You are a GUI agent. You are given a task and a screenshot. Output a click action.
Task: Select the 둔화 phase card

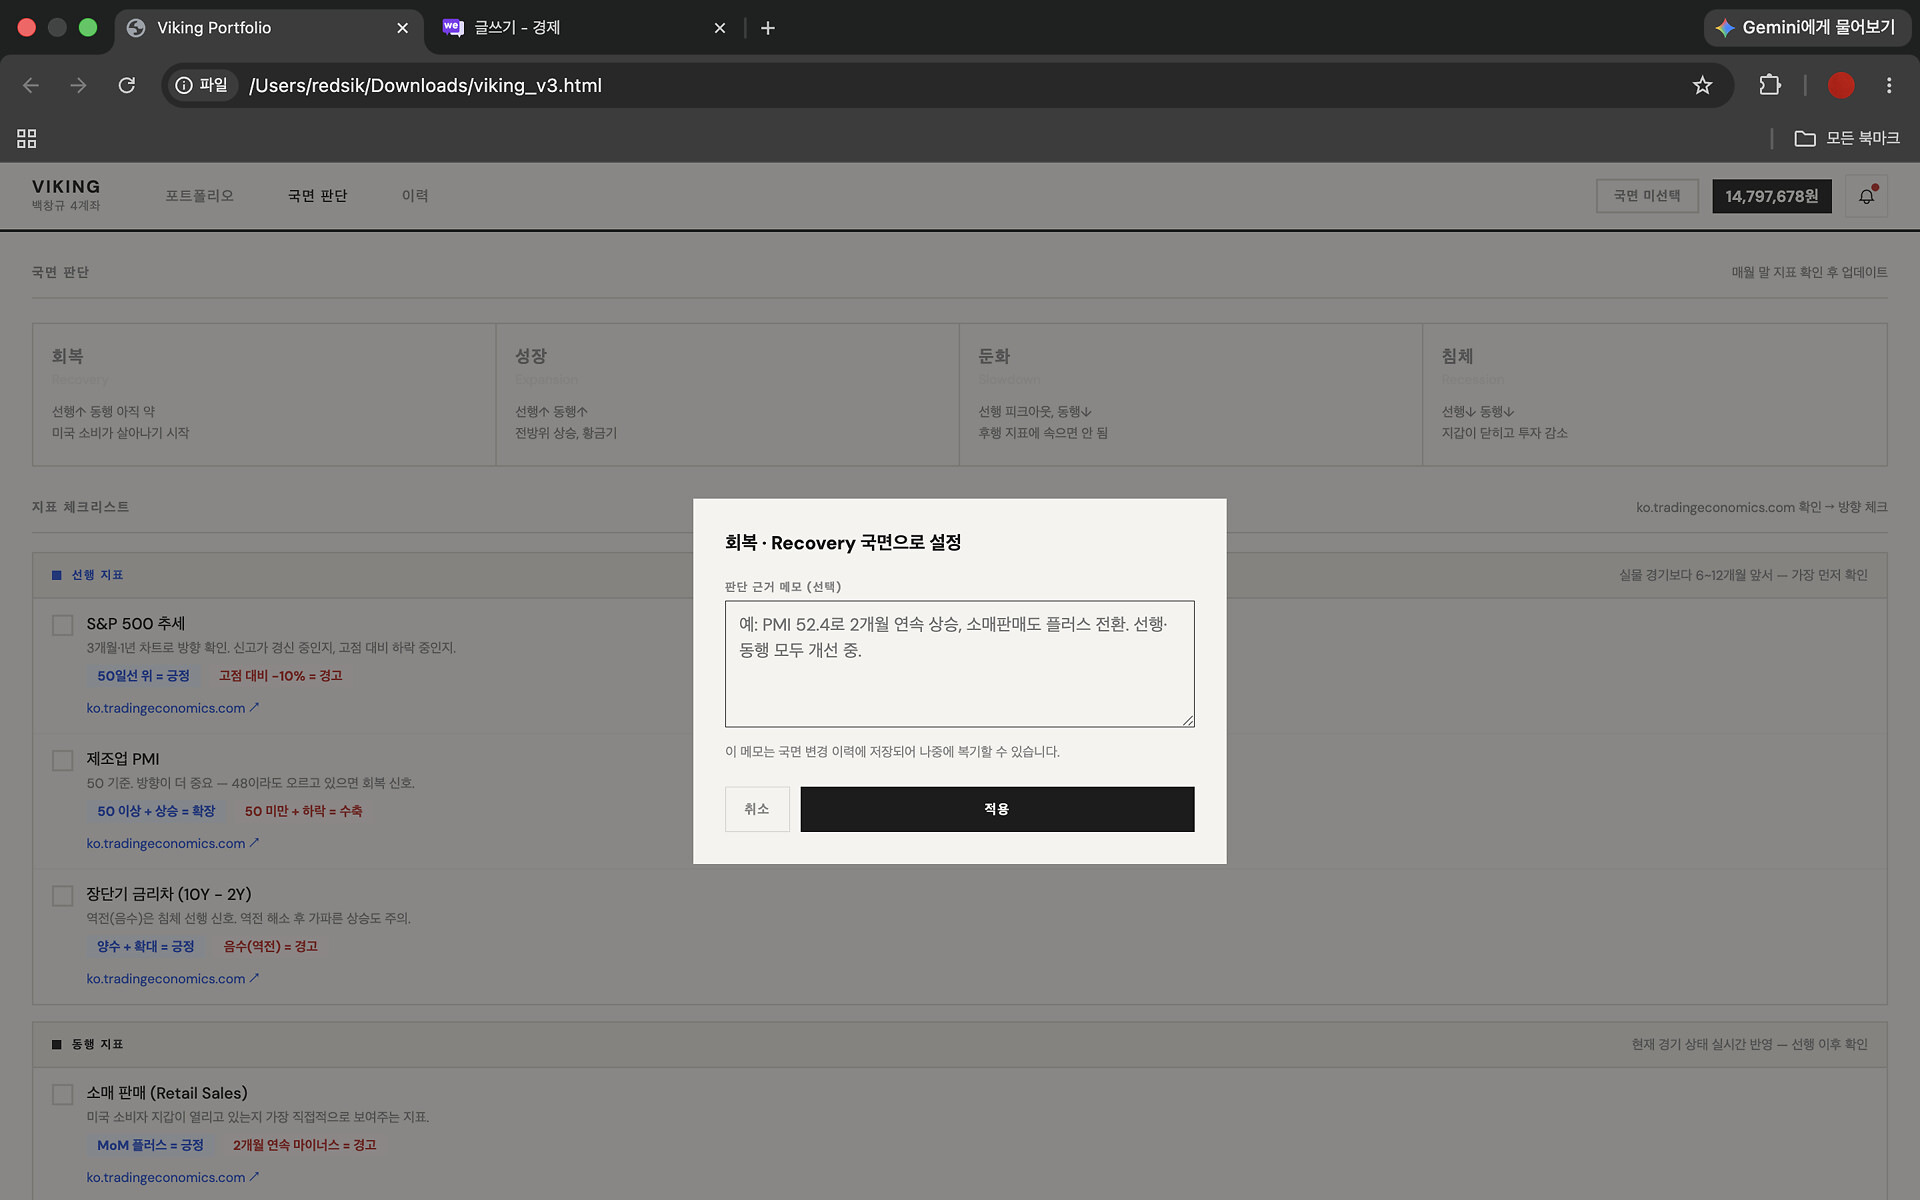click(x=1190, y=394)
